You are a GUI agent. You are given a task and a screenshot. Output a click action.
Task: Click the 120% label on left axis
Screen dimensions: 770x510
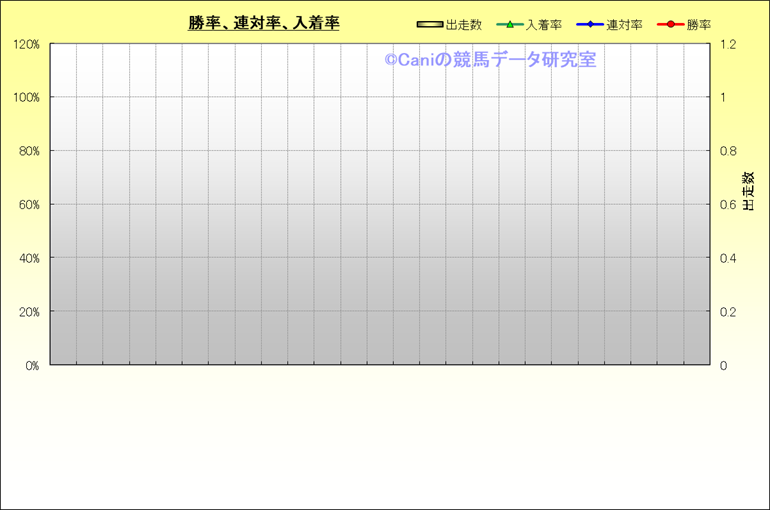[x=27, y=45]
